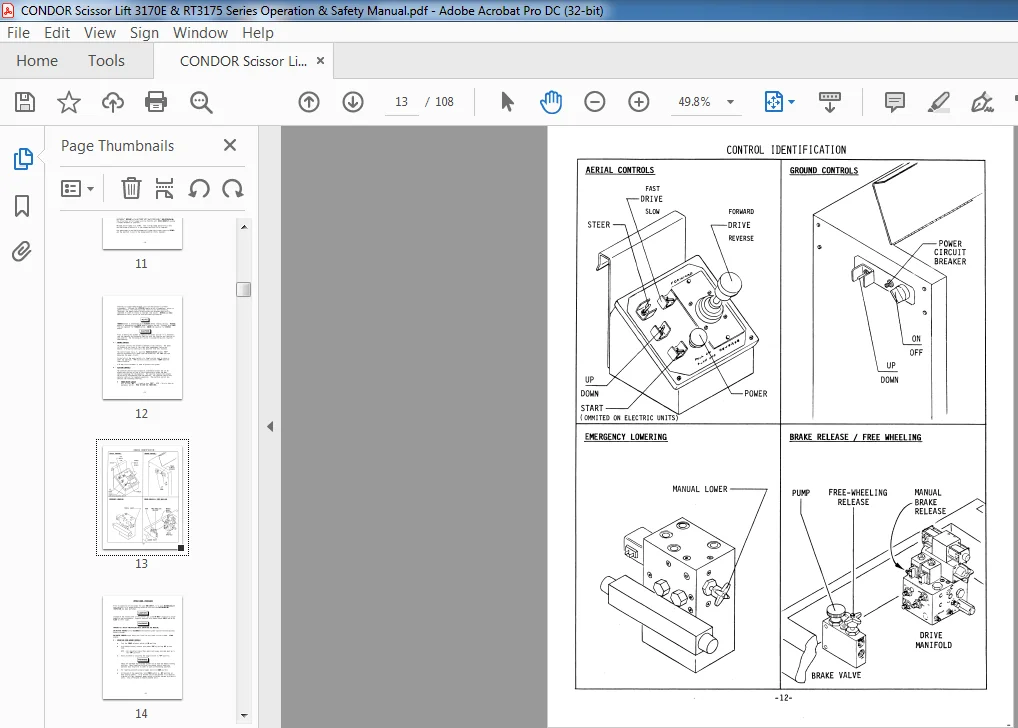This screenshot has height=728, width=1018.
Task: Select the CONDOR Scissor Li... document tab
Action: pos(243,61)
